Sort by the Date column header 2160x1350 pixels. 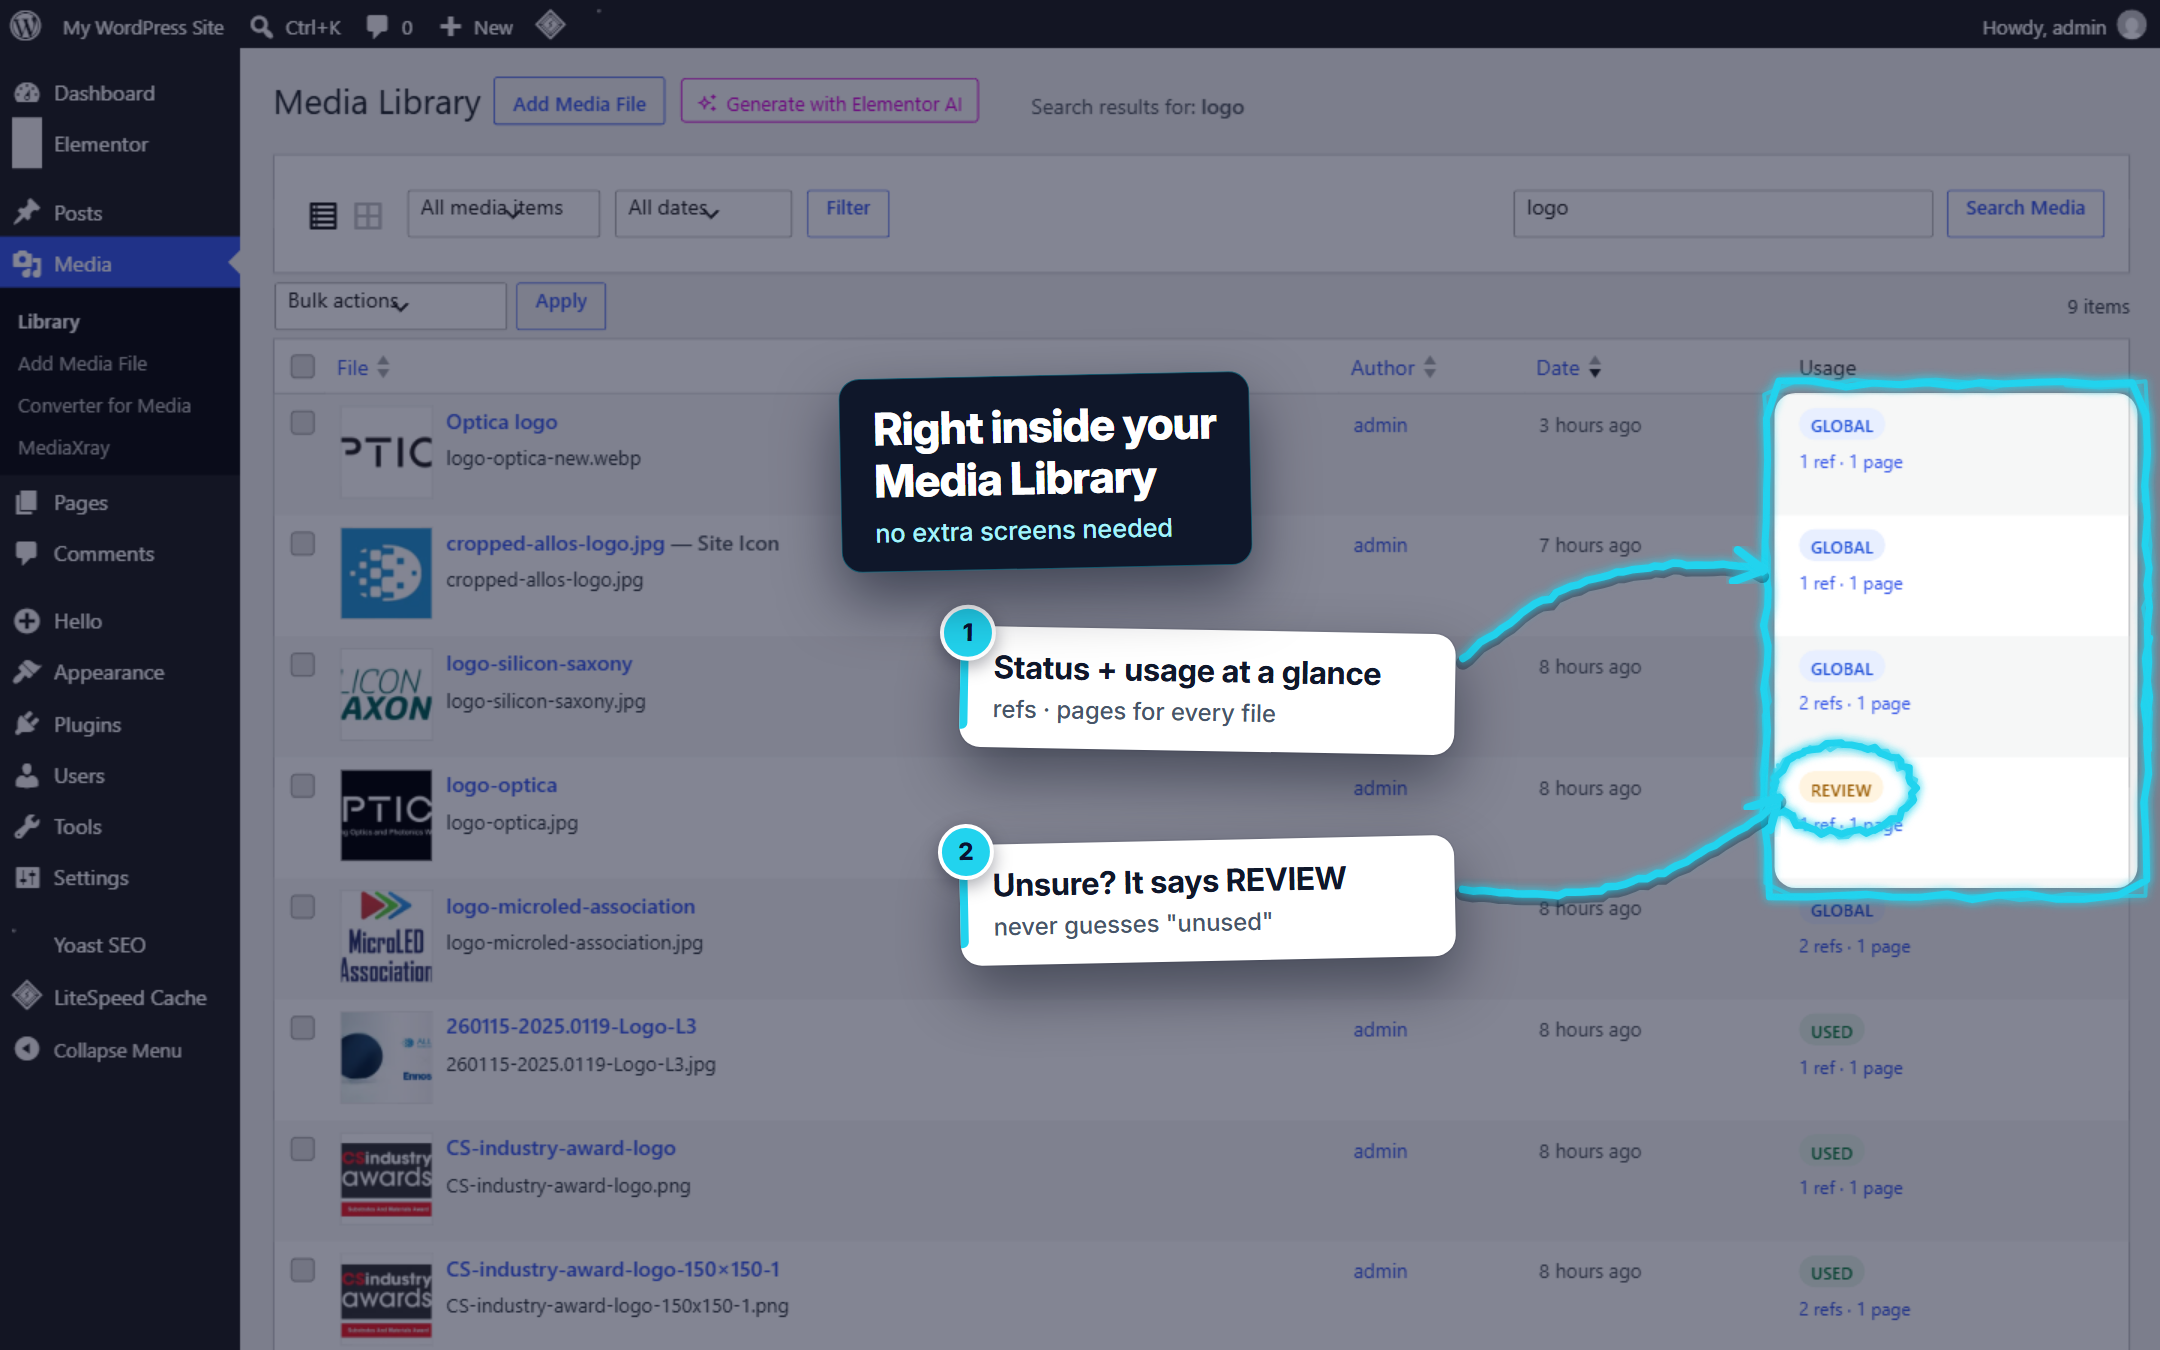click(x=1567, y=367)
